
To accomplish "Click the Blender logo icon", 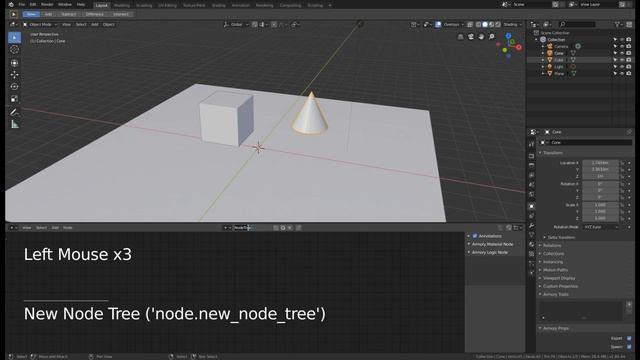I will 11,4.
